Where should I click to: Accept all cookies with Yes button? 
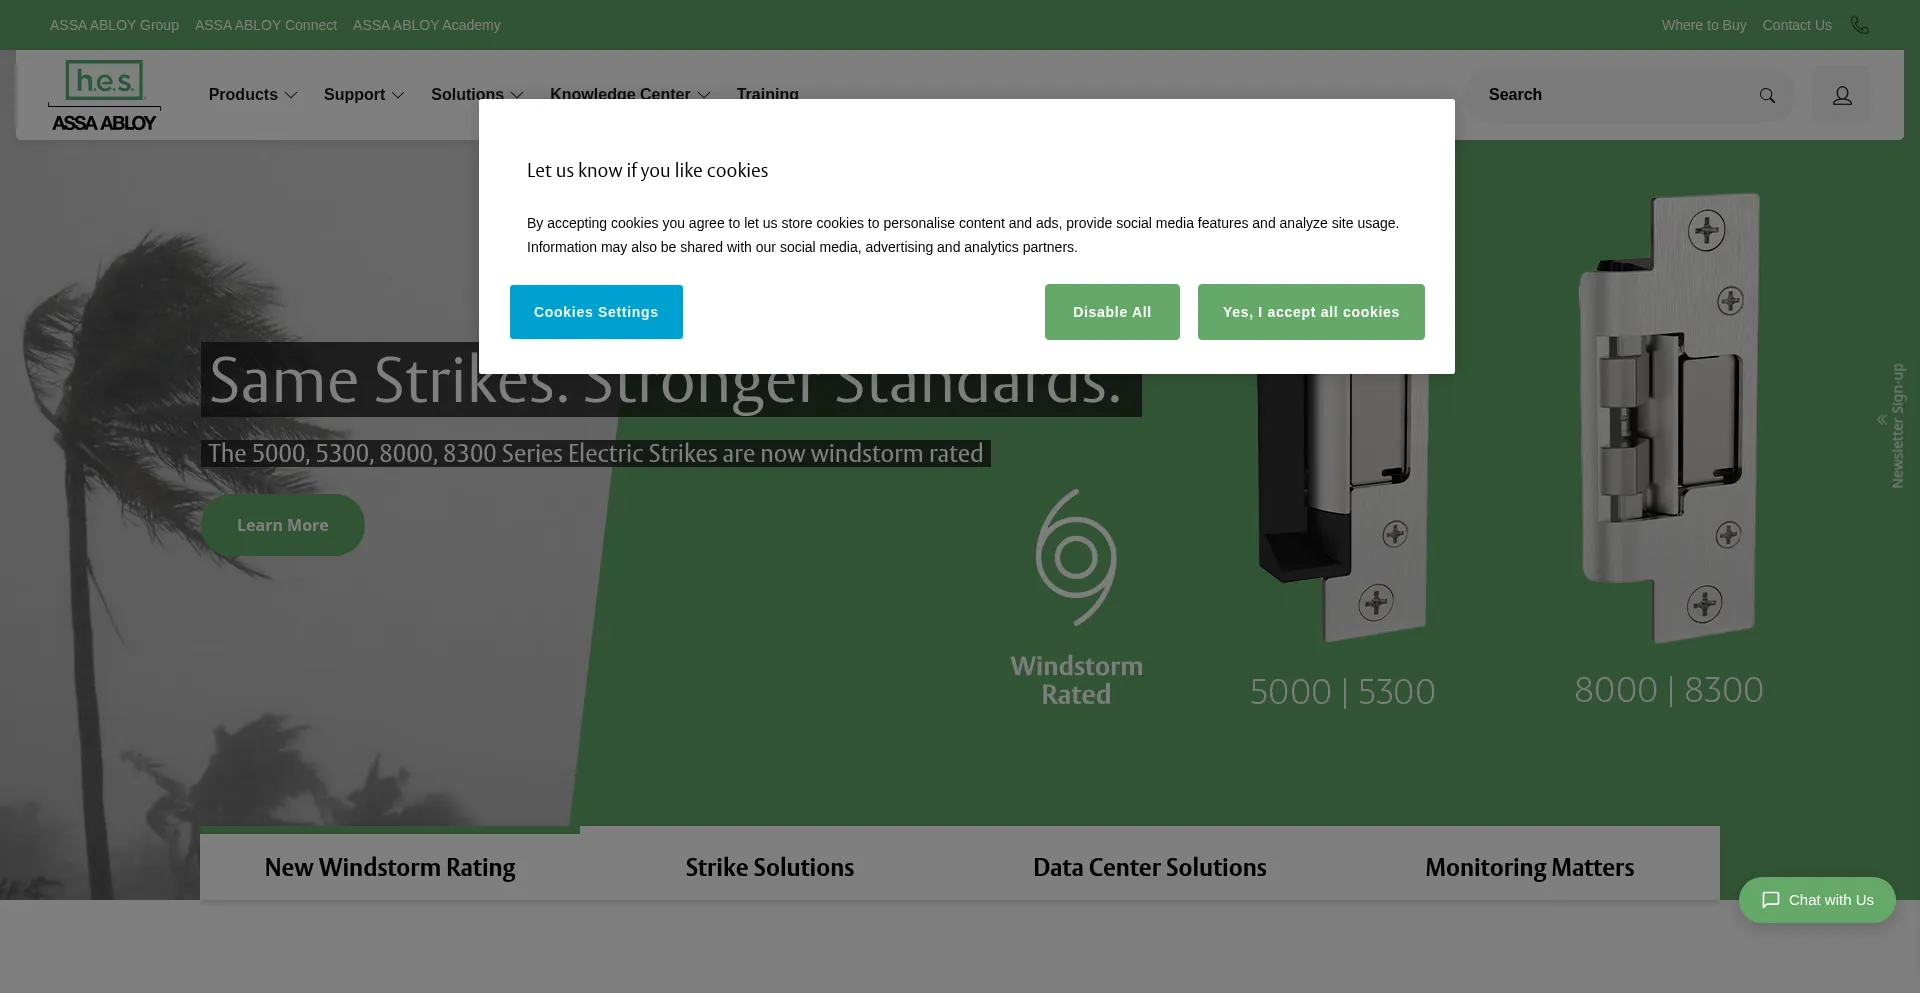[1311, 312]
